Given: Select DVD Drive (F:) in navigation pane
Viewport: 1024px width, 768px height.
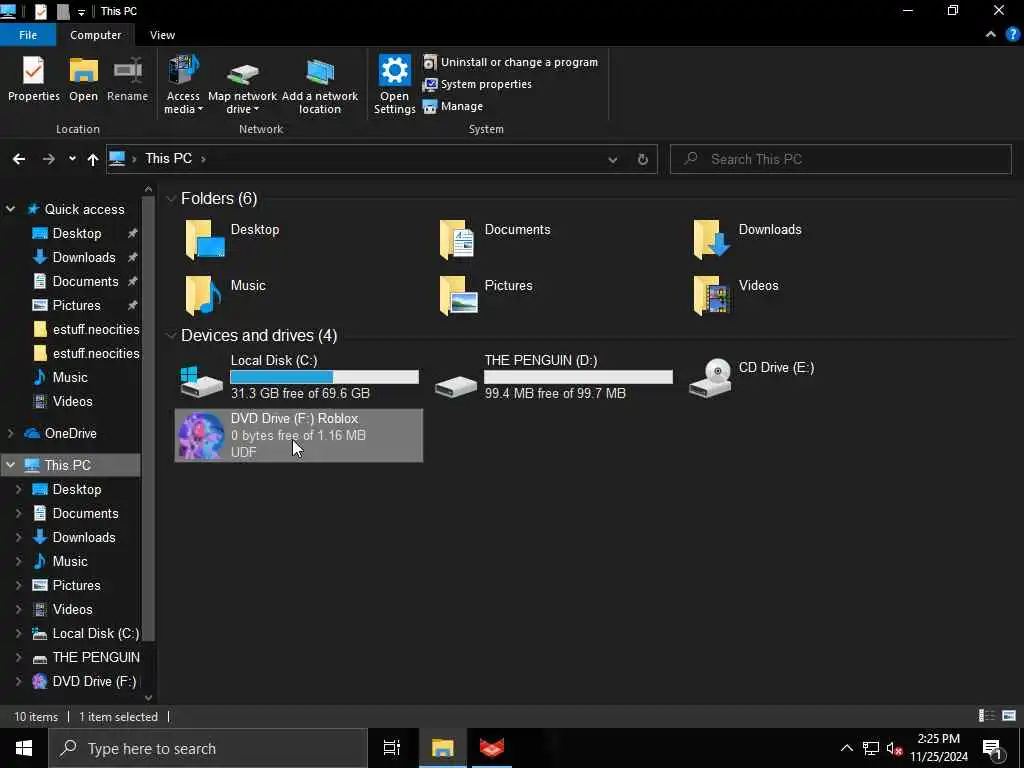Looking at the screenshot, I should 94,682.
